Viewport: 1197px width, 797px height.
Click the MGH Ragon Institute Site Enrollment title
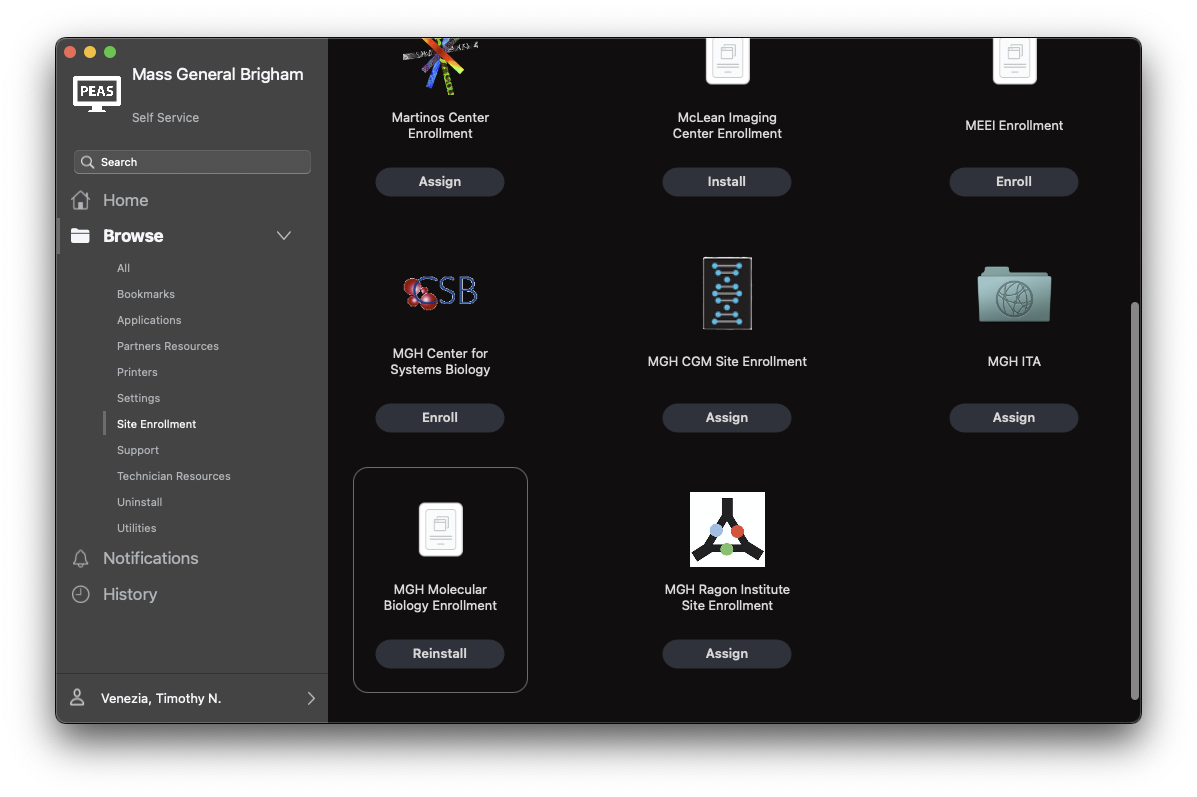pyautogui.click(x=727, y=597)
